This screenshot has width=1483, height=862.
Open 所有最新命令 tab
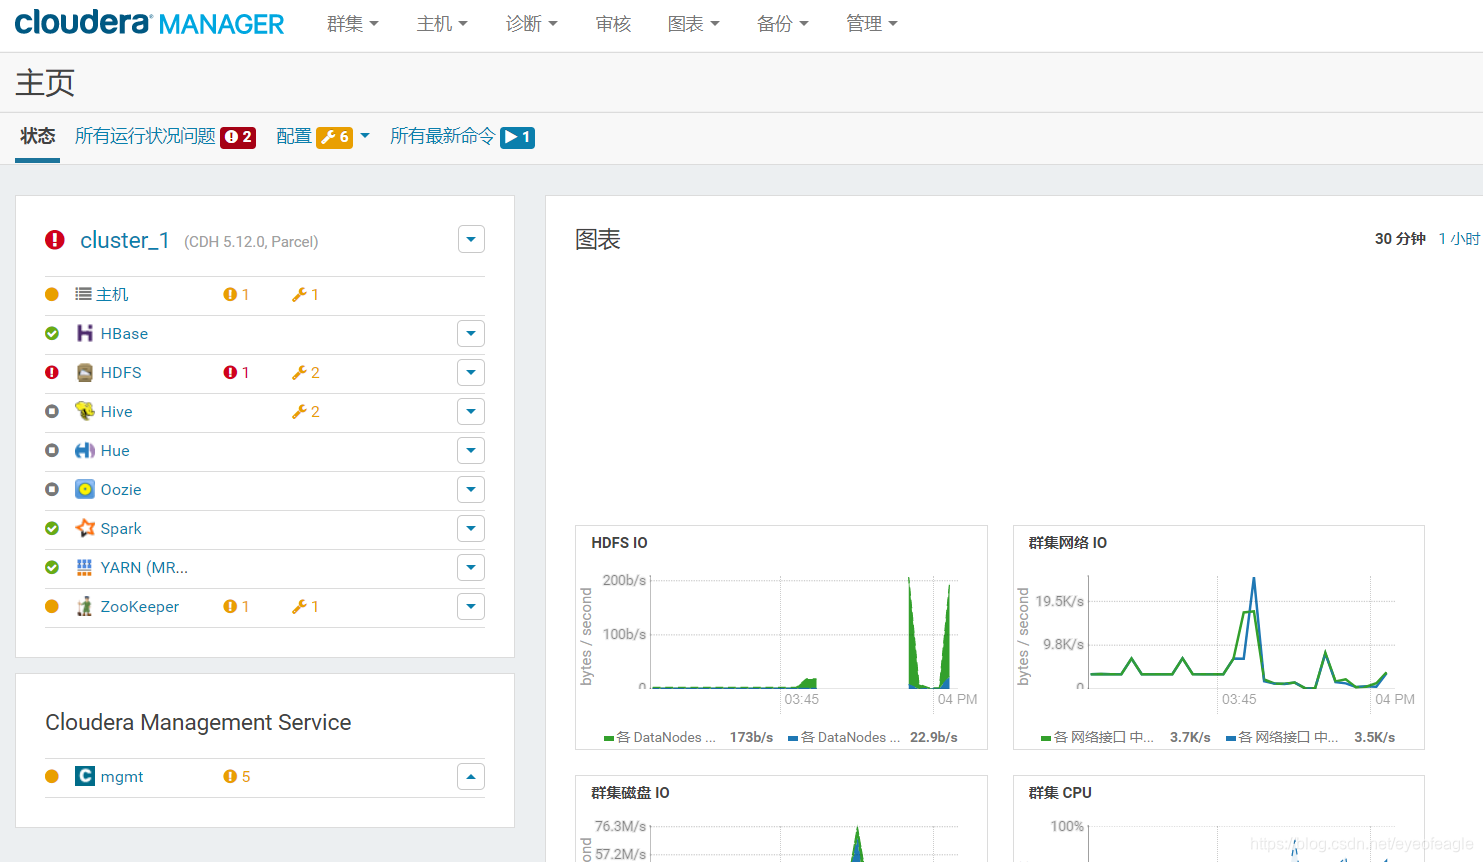pos(462,137)
